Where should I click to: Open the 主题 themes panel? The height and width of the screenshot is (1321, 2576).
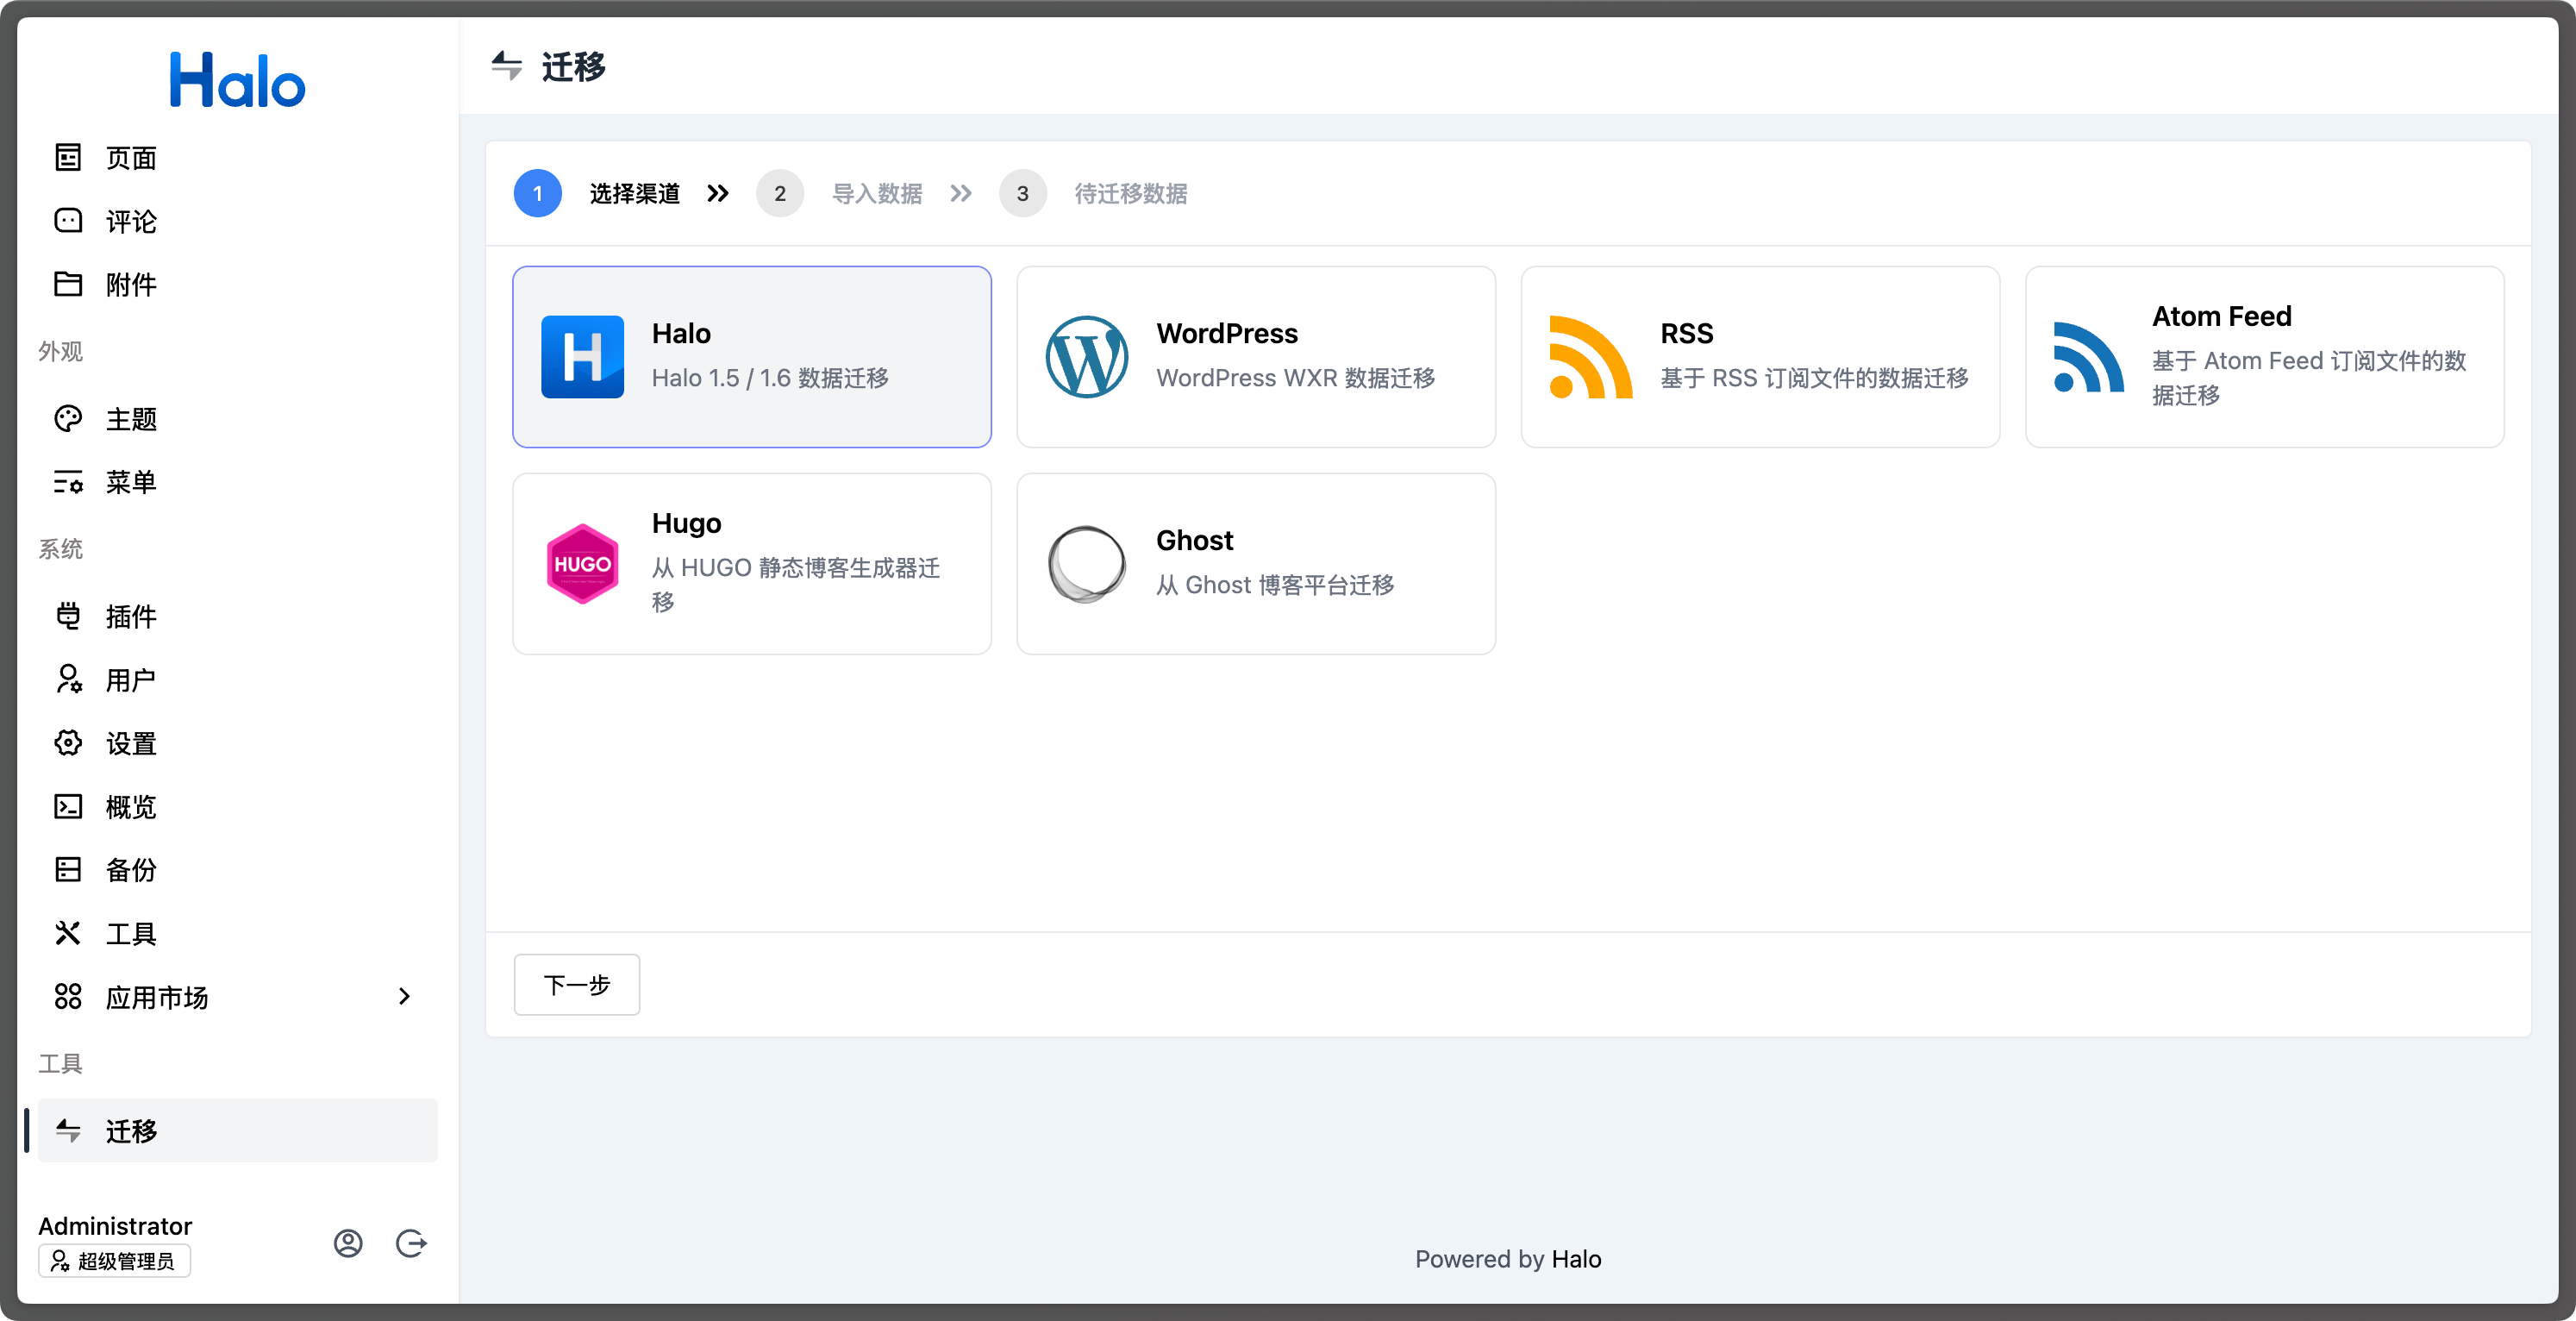pyautogui.click(x=67, y=418)
